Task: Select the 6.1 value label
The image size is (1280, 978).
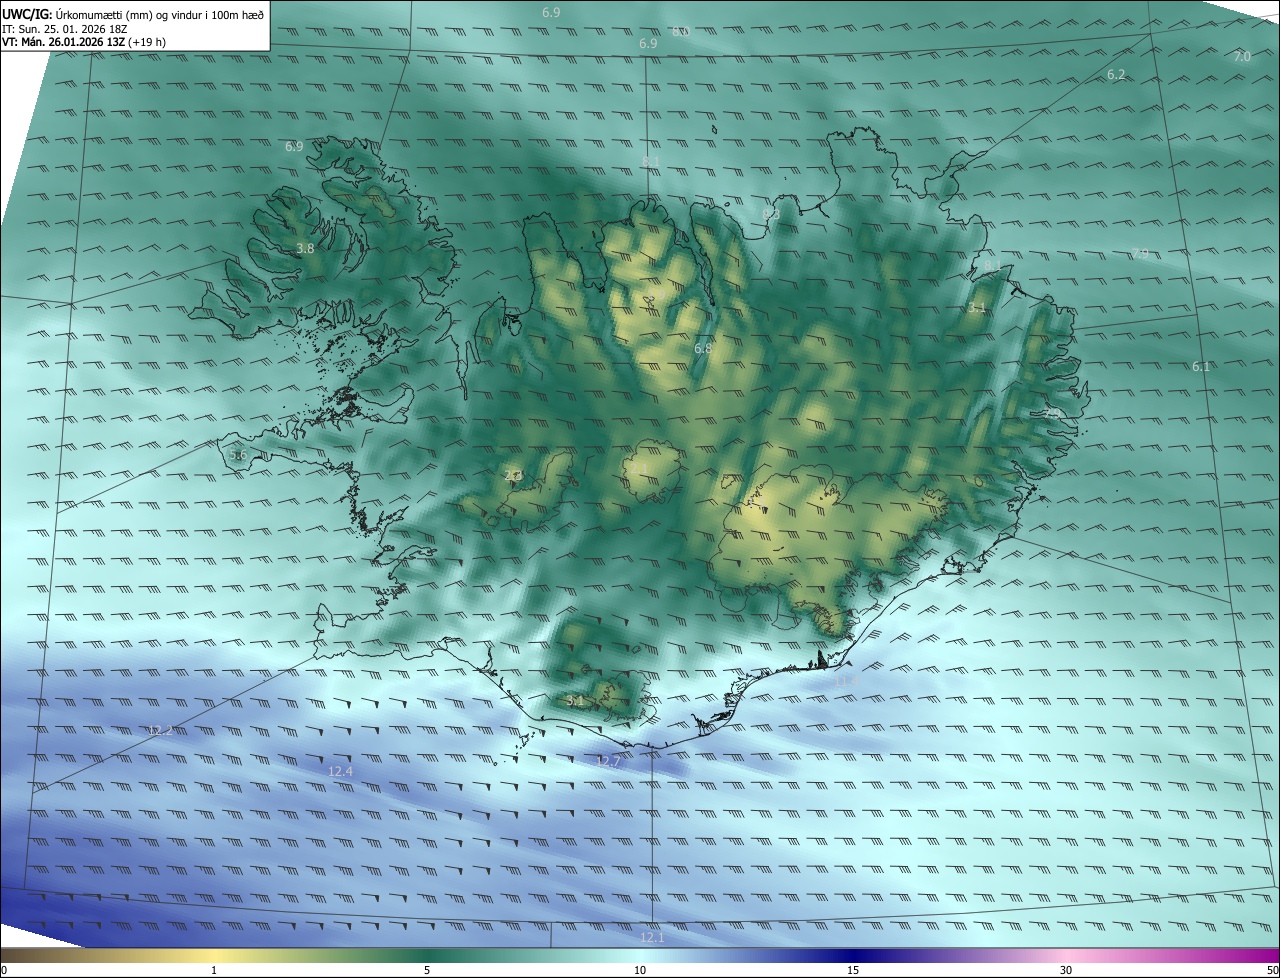Action: [x=1201, y=366]
